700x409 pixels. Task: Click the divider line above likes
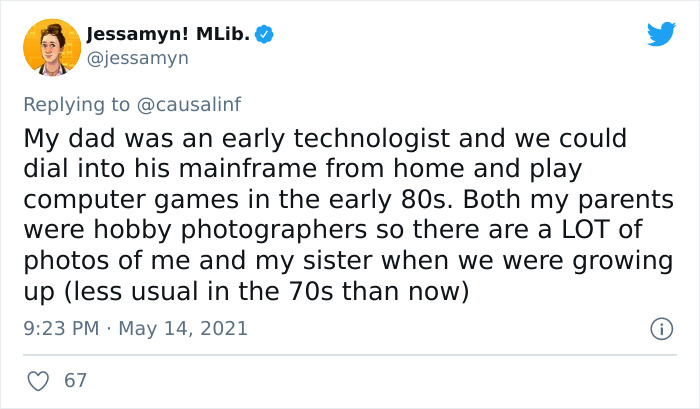[x=350, y=355]
